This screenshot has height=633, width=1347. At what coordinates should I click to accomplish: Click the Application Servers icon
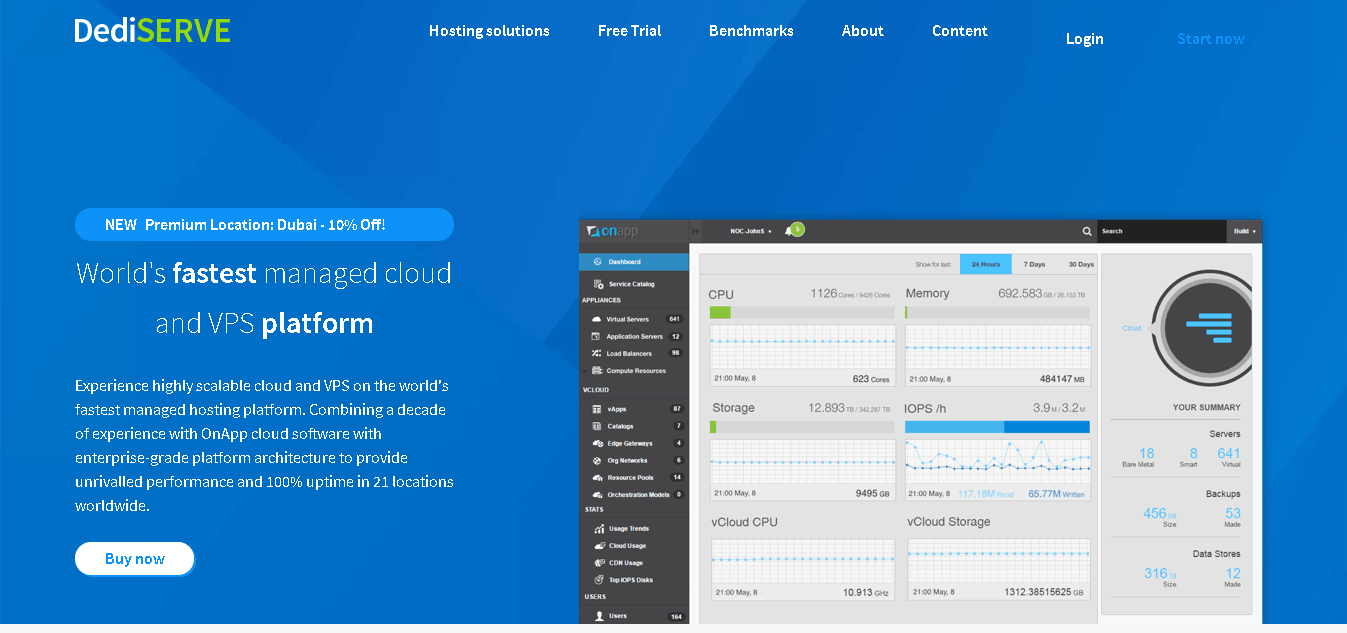[596, 336]
